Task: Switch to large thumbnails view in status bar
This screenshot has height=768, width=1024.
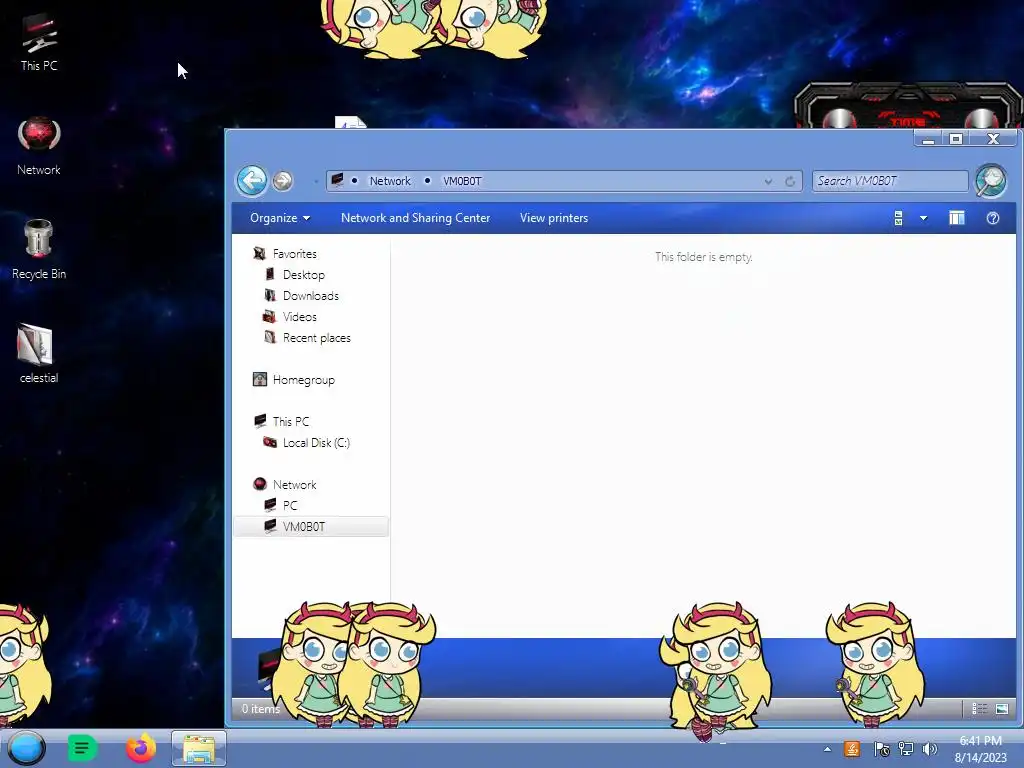Action: coord(1002,709)
